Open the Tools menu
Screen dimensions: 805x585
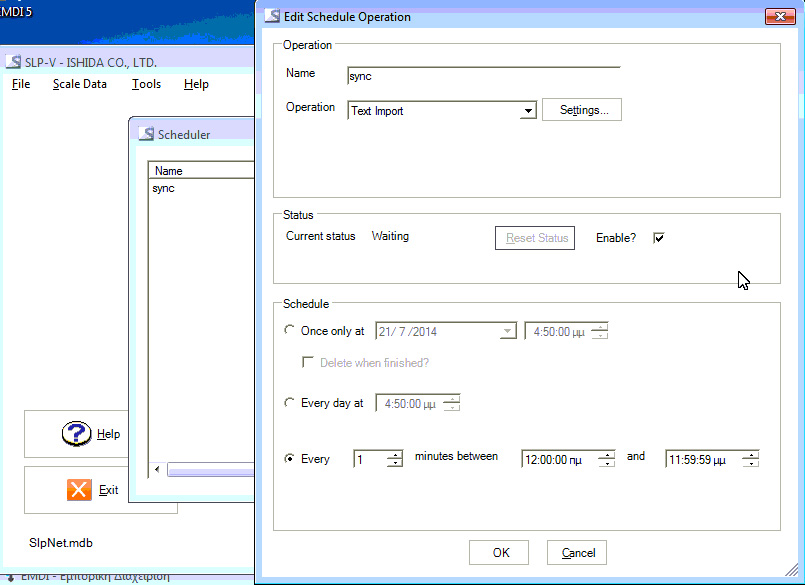click(146, 84)
